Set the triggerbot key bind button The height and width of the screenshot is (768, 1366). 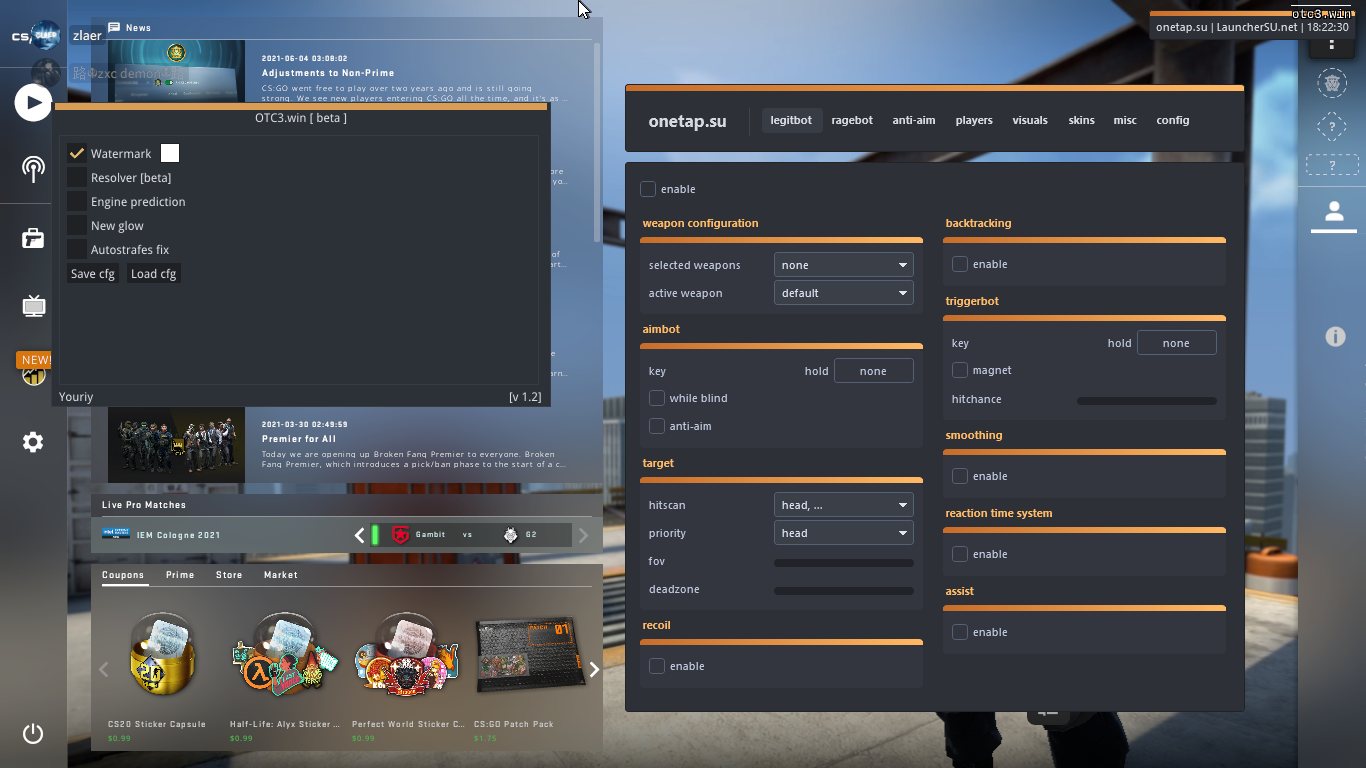[x=1177, y=343]
